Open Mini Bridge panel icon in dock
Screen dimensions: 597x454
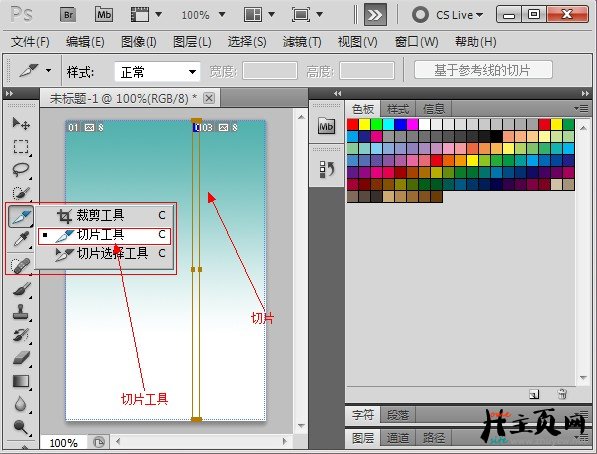[x=326, y=126]
